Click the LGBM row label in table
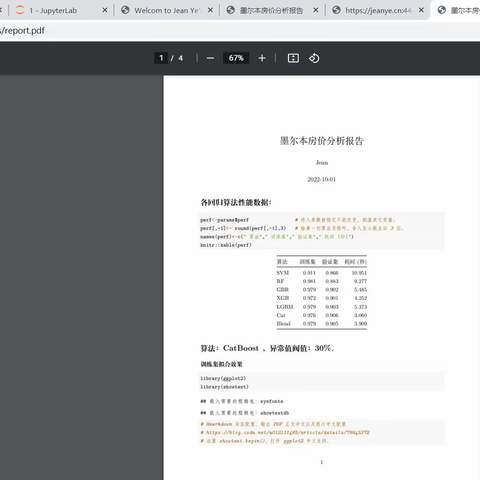Viewport: 480px width, 480px height. click(x=285, y=307)
